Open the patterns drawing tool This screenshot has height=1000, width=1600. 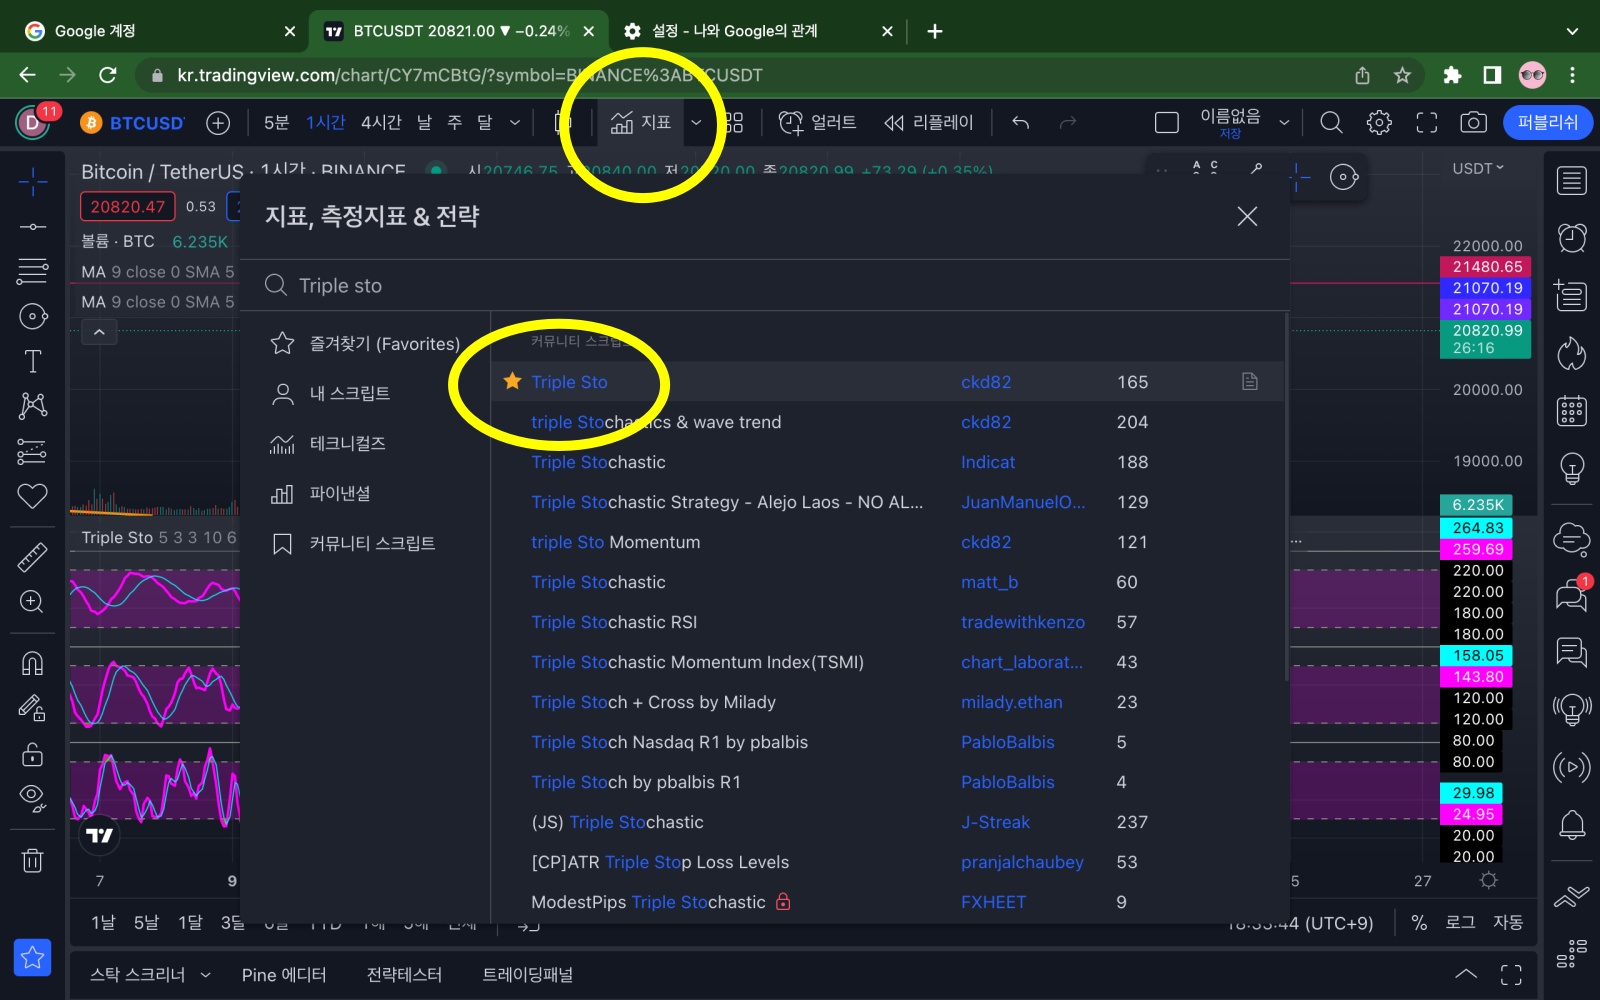tap(32, 405)
